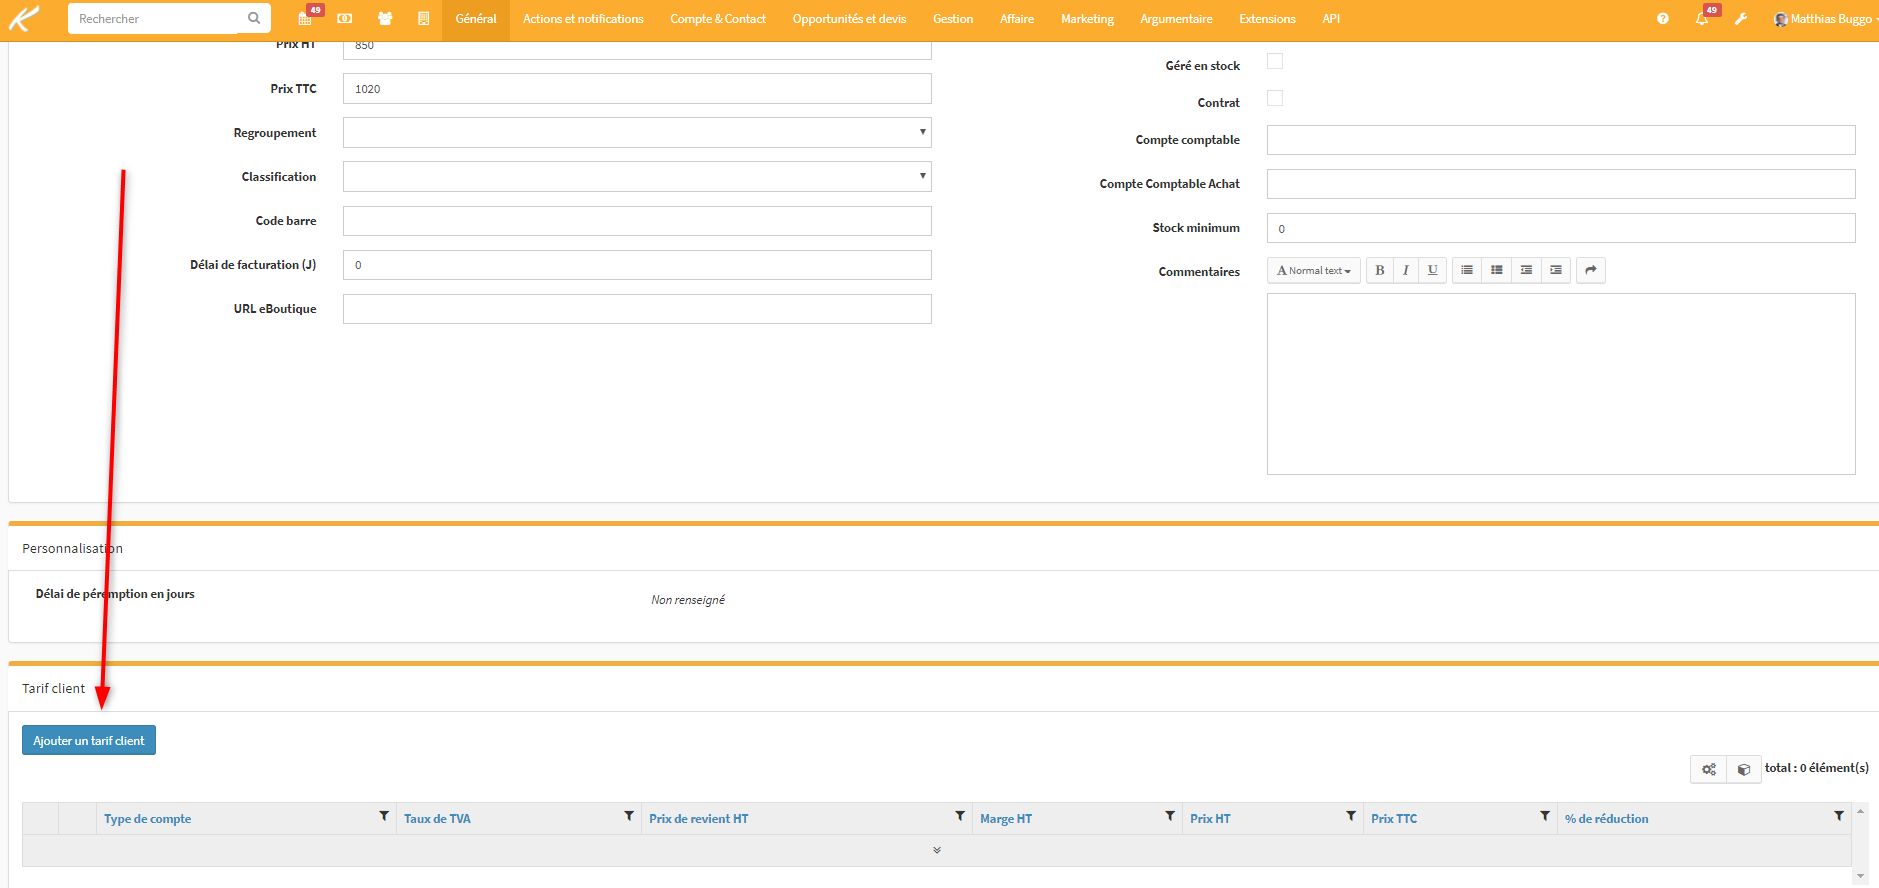Toggle the Contrat checkbox
This screenshot has width=1879, height=888.
coord(1275,98)
